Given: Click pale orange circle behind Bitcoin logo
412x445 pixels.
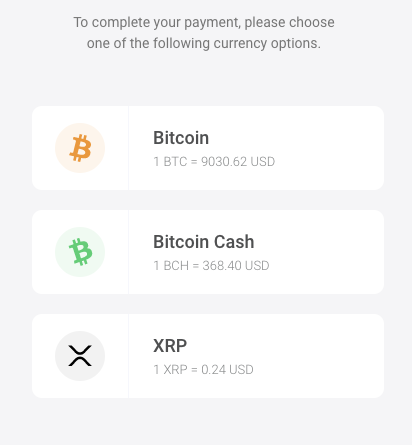Looking at the screenshot, I should click(80, 148).
